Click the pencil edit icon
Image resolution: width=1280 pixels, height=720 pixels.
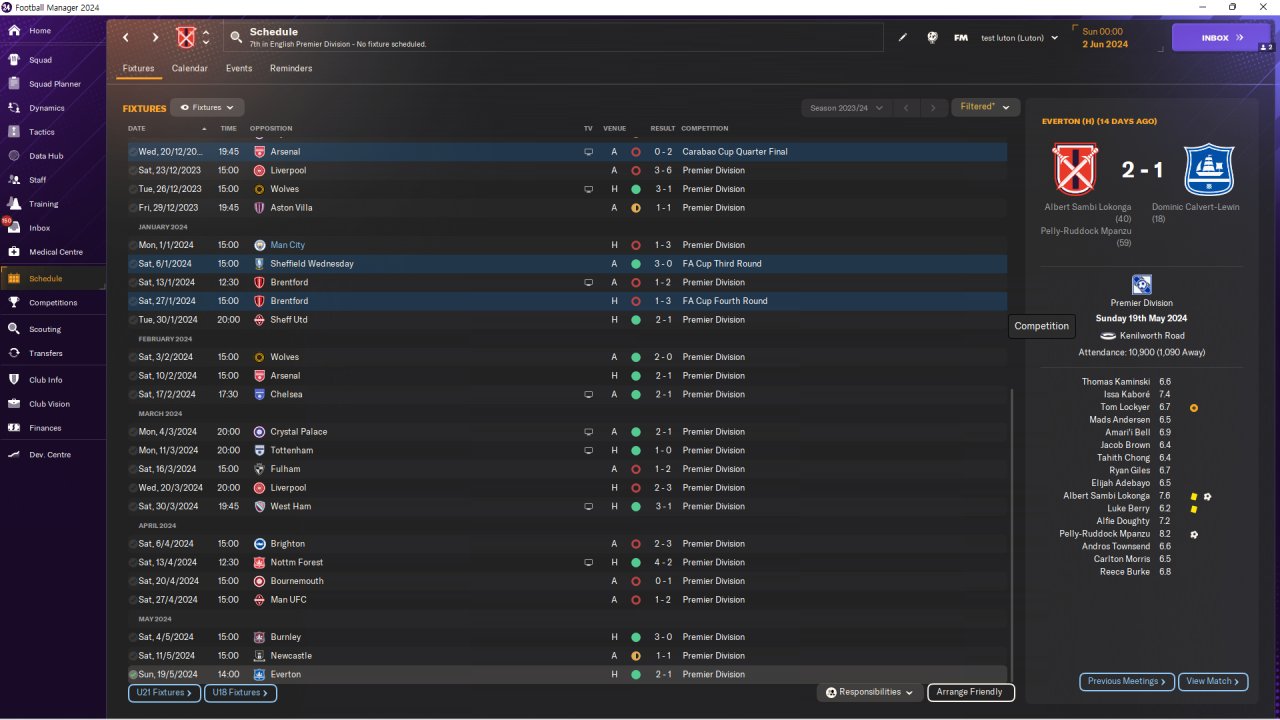(x=903, y=38)
